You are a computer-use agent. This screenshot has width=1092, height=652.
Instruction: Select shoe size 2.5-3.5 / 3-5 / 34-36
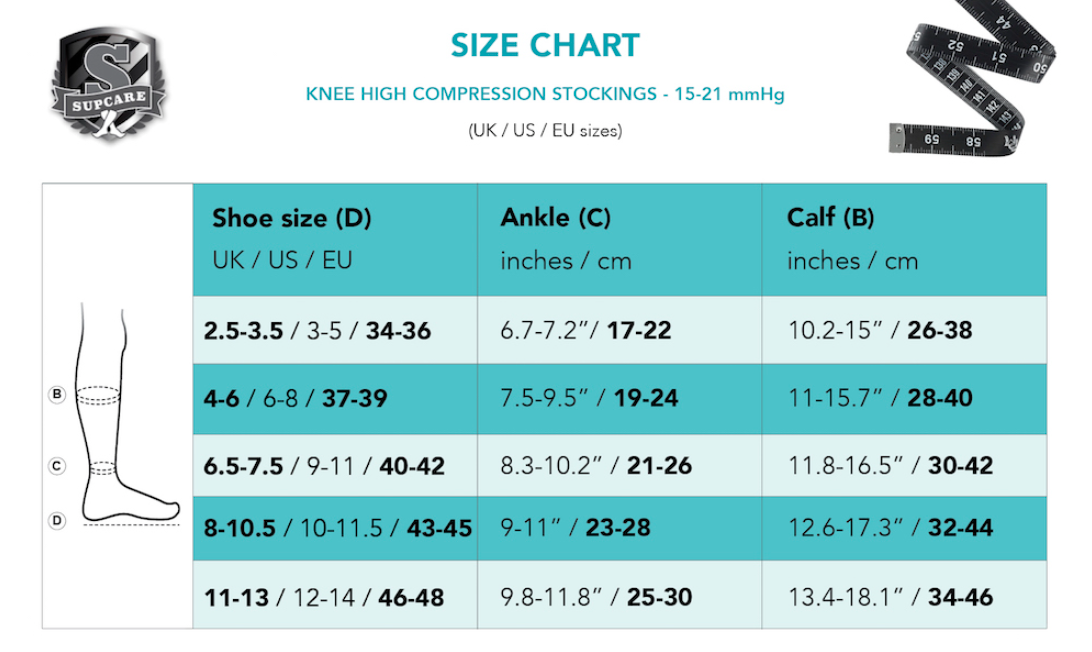[x=317, y=330]
